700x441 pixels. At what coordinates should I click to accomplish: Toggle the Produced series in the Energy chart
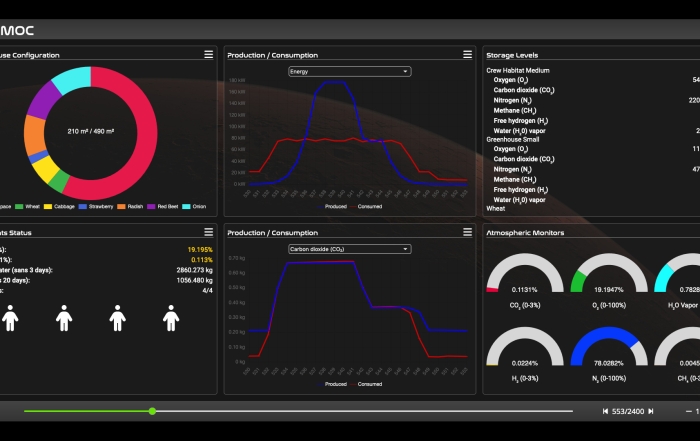pos(334,206)
